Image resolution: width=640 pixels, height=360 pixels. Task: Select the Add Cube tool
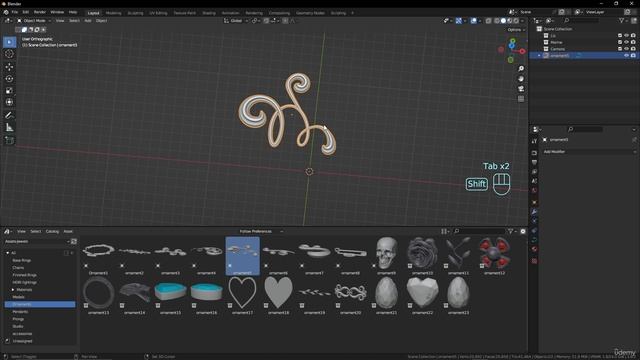tap(9, 140)
